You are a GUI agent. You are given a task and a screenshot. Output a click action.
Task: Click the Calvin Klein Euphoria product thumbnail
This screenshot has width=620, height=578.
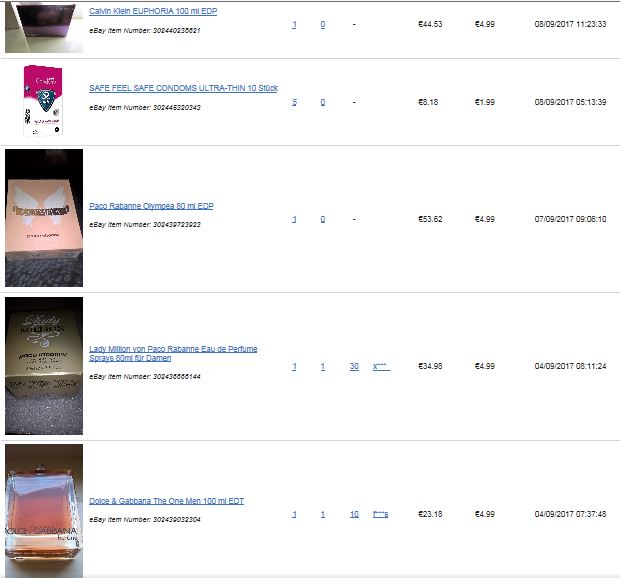(x=44, y=27)
